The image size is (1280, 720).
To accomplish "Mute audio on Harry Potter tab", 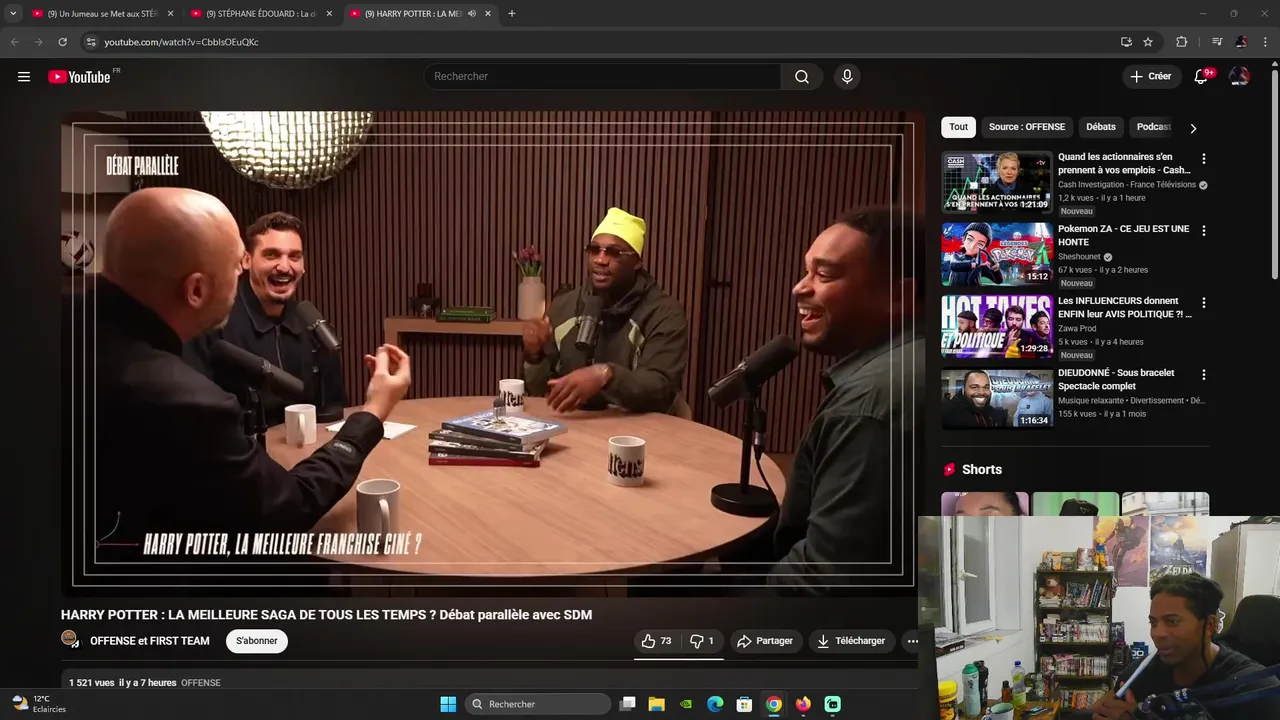I will point(471,14).
